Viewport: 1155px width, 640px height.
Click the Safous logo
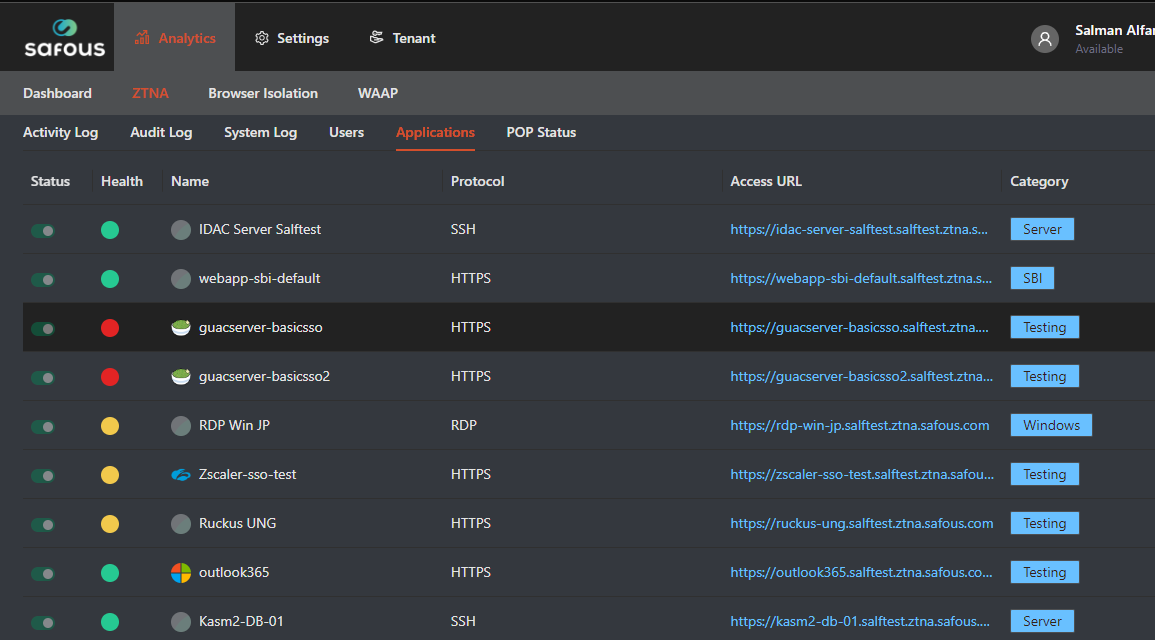64,37
